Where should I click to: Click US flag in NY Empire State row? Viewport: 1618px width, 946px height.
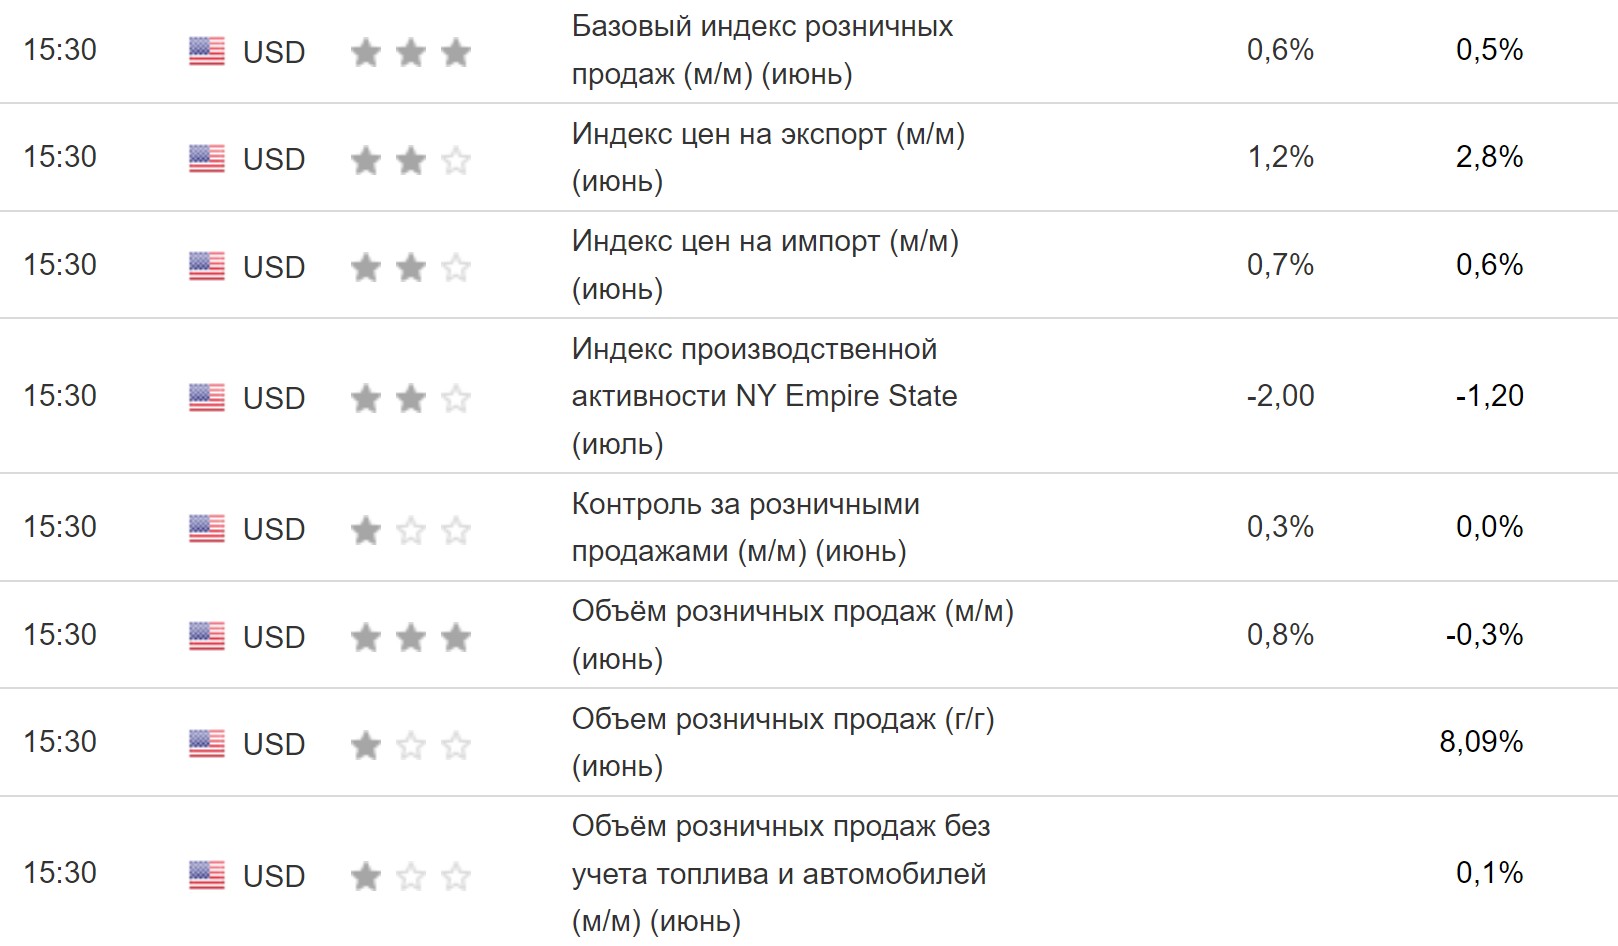coord(207,397)
